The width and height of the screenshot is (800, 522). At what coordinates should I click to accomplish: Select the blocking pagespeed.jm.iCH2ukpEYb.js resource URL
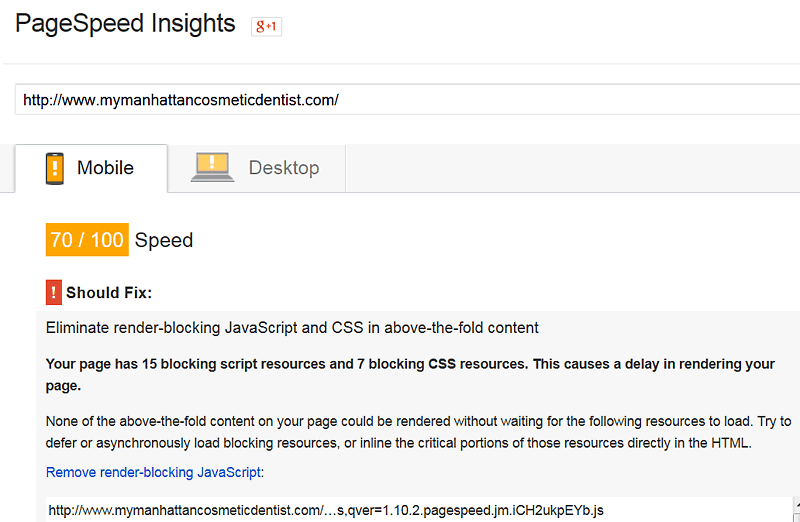[x=326, y=510]
